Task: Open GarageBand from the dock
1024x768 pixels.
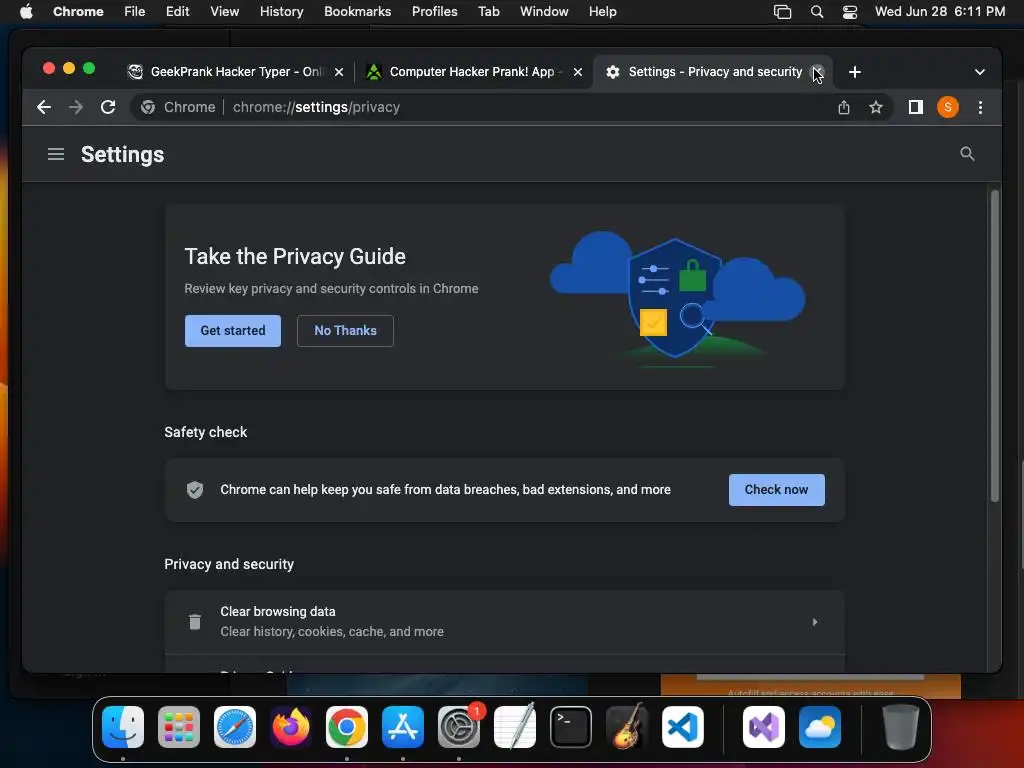Action: click(x=627, y=727)
